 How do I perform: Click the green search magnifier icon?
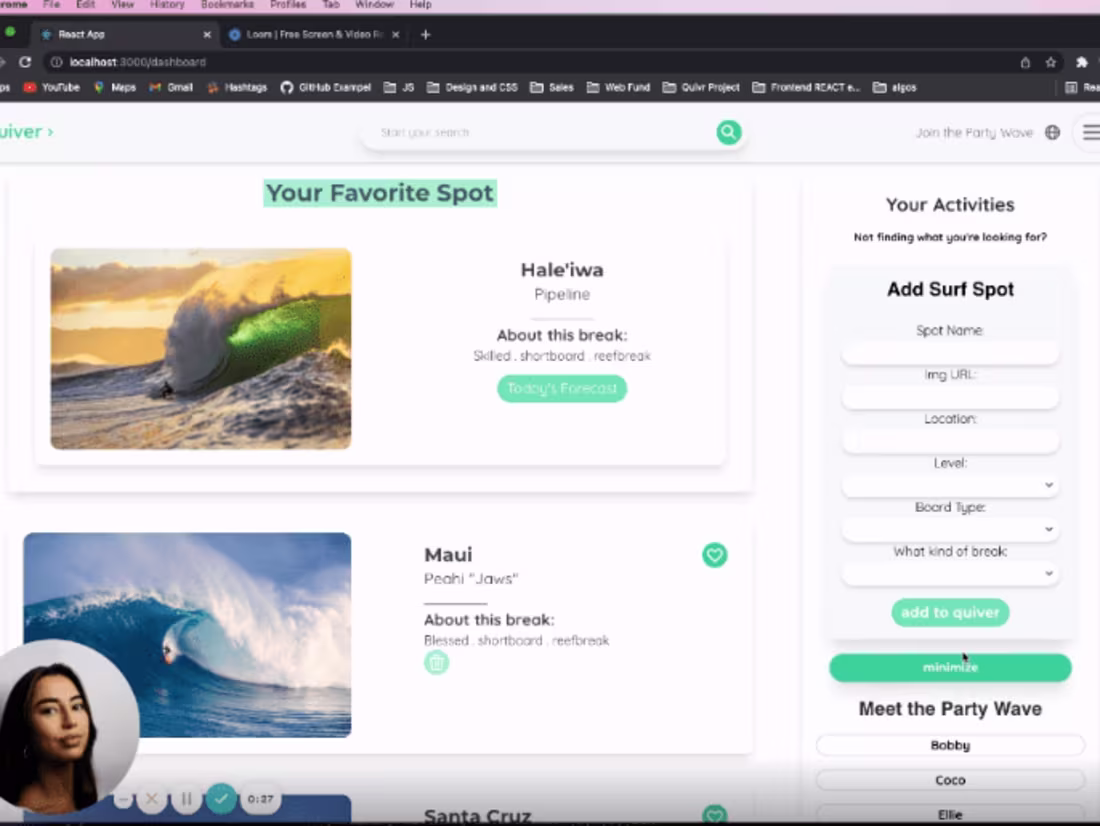click(x=728, y=132)
